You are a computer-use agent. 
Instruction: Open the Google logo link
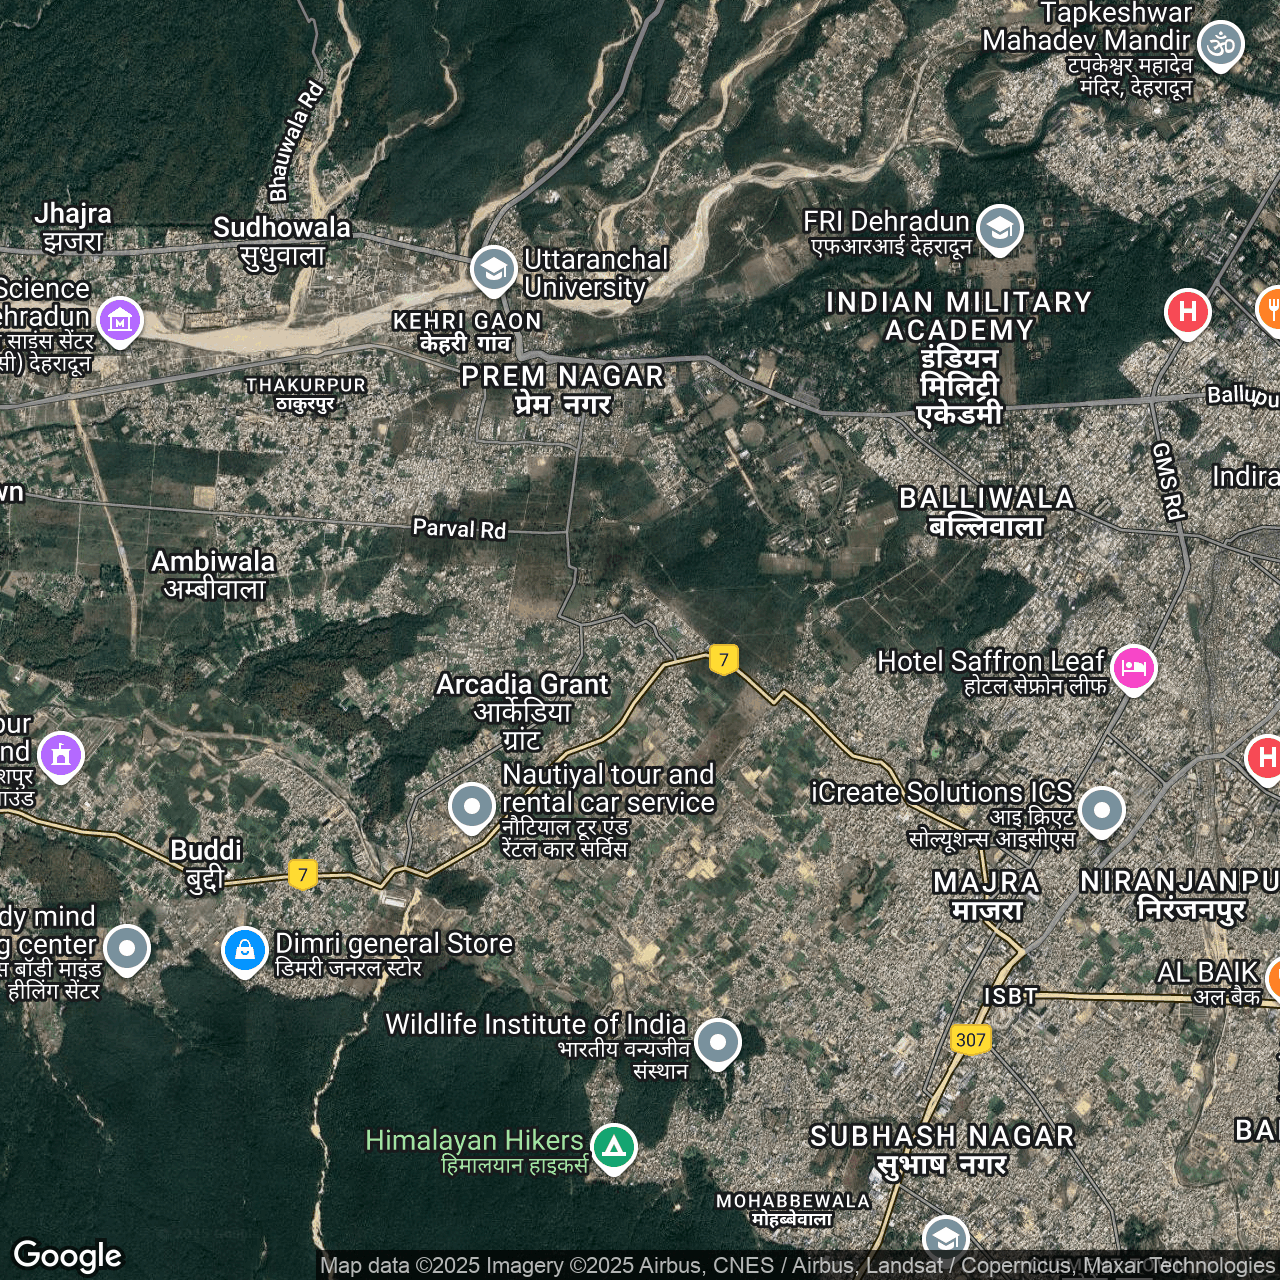click(67, 1256)
